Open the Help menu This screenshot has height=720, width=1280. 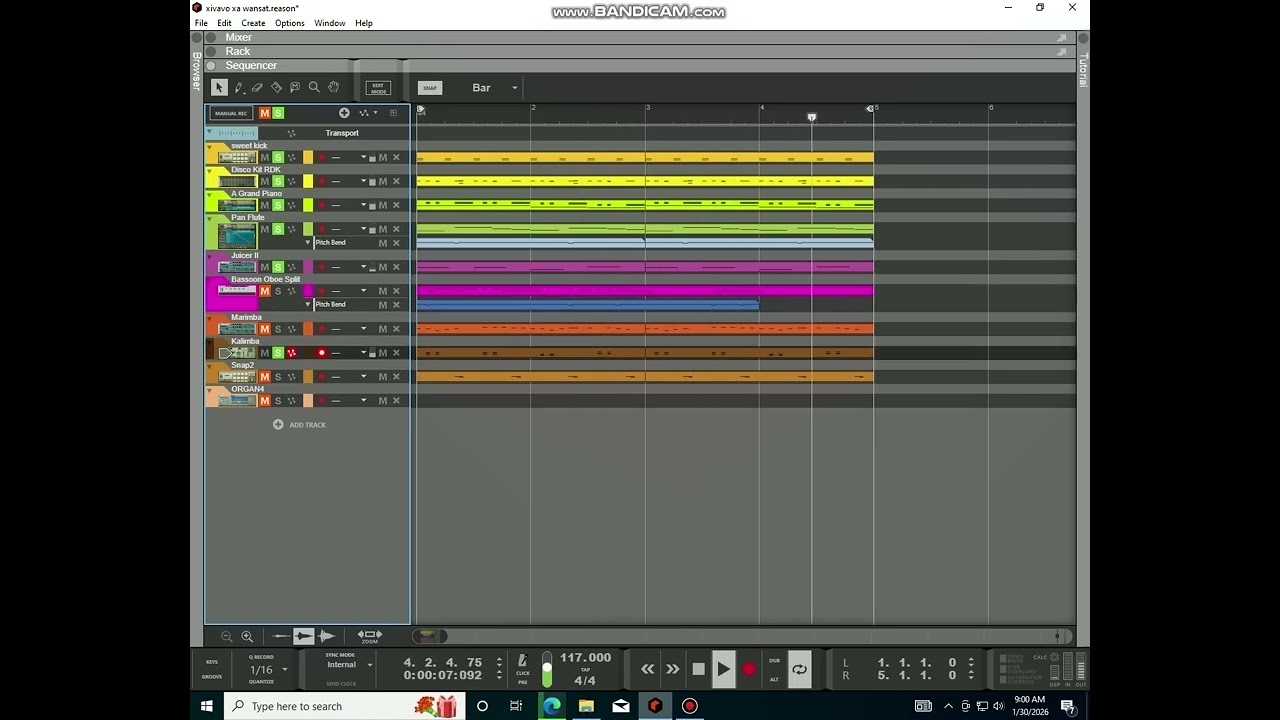tap(364, 23)
